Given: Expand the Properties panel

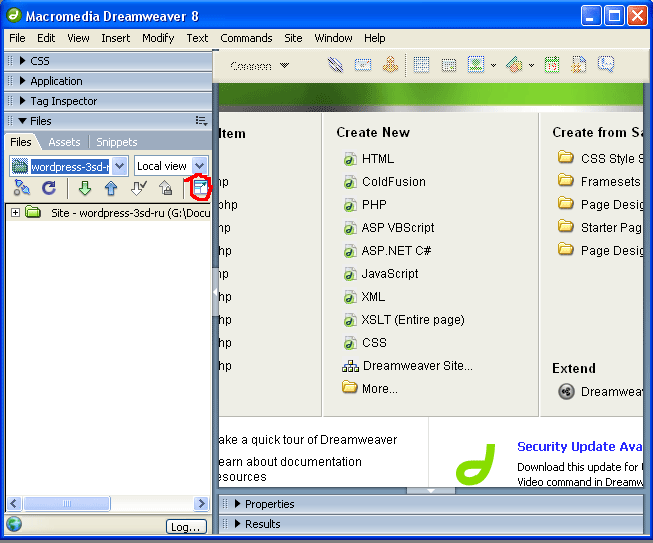Looking at the screenshot, I should pos(237,504).
